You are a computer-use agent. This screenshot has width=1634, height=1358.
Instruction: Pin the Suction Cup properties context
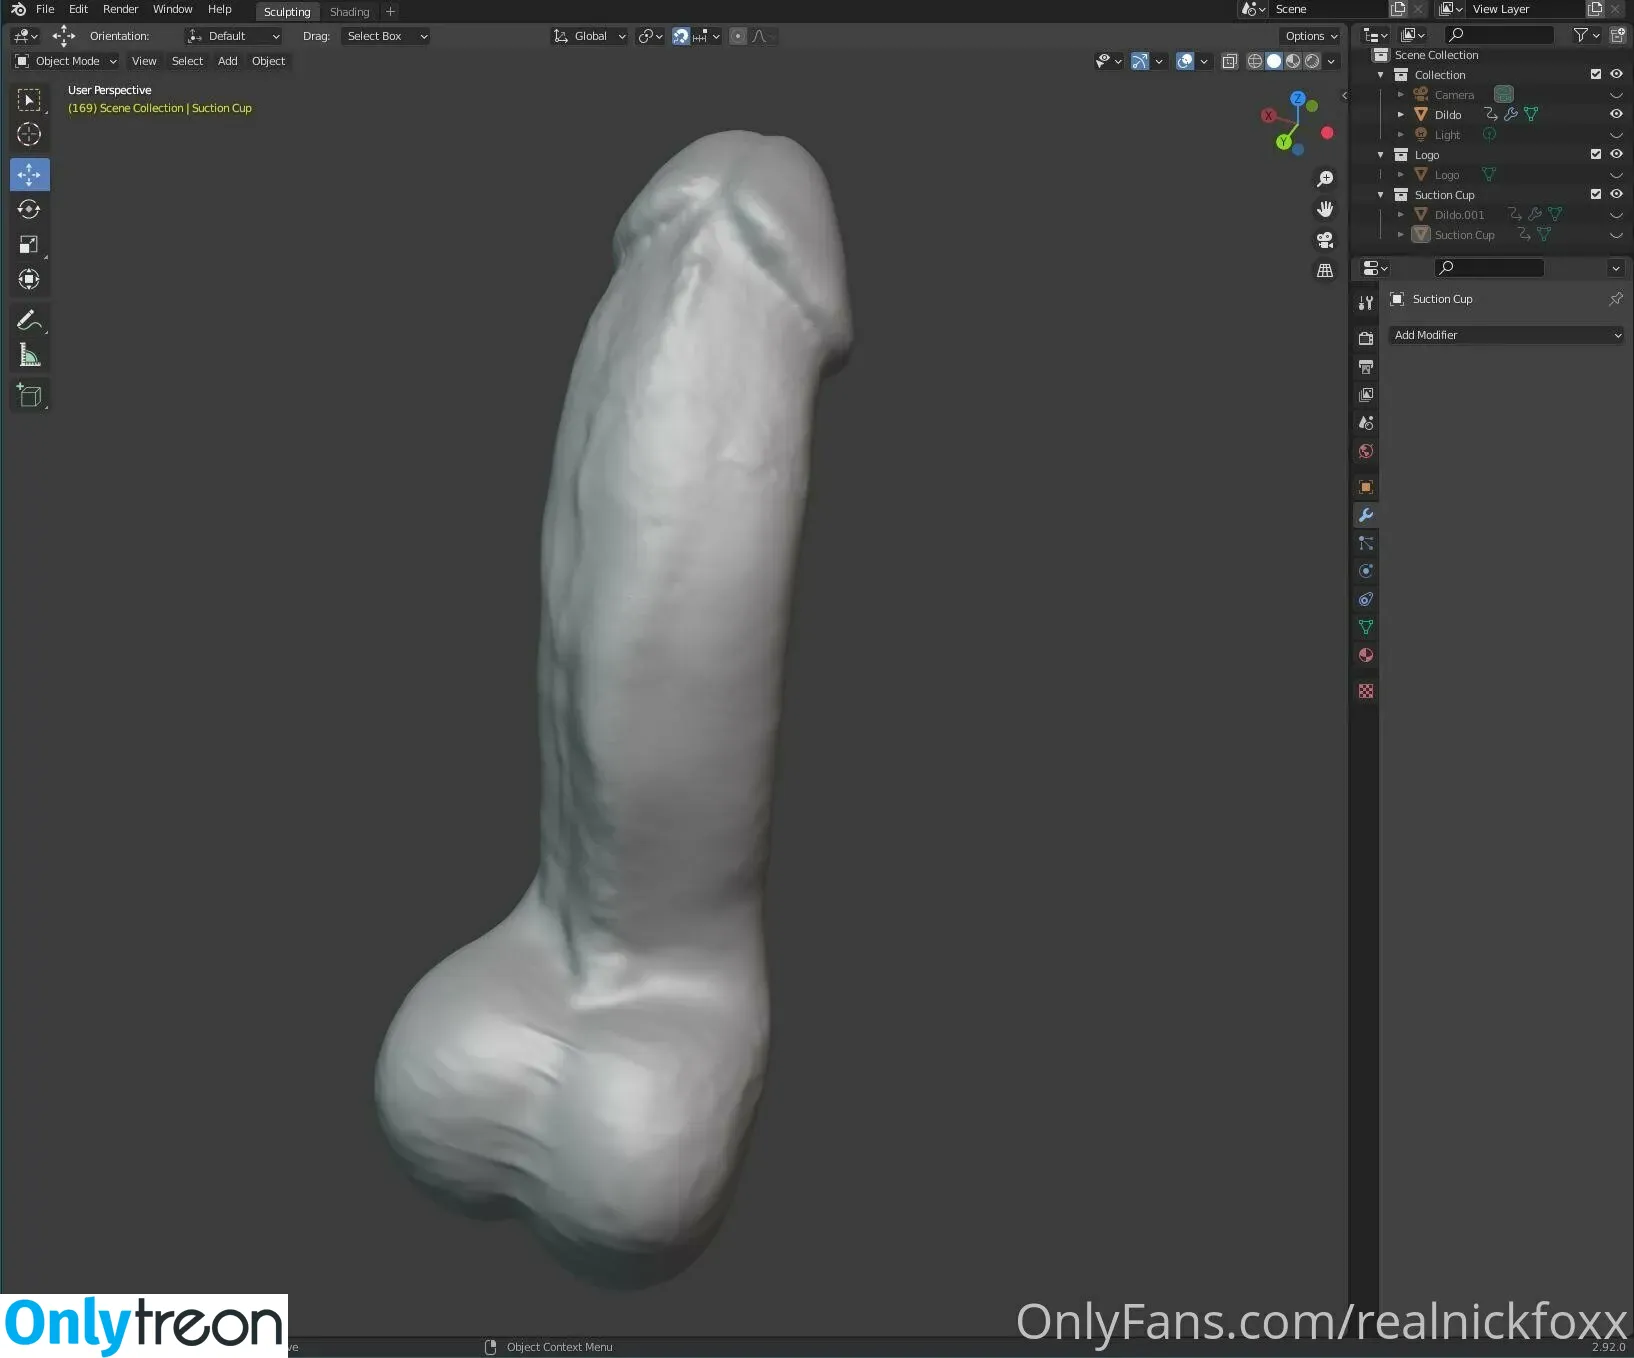click(x=1616, y=299)
